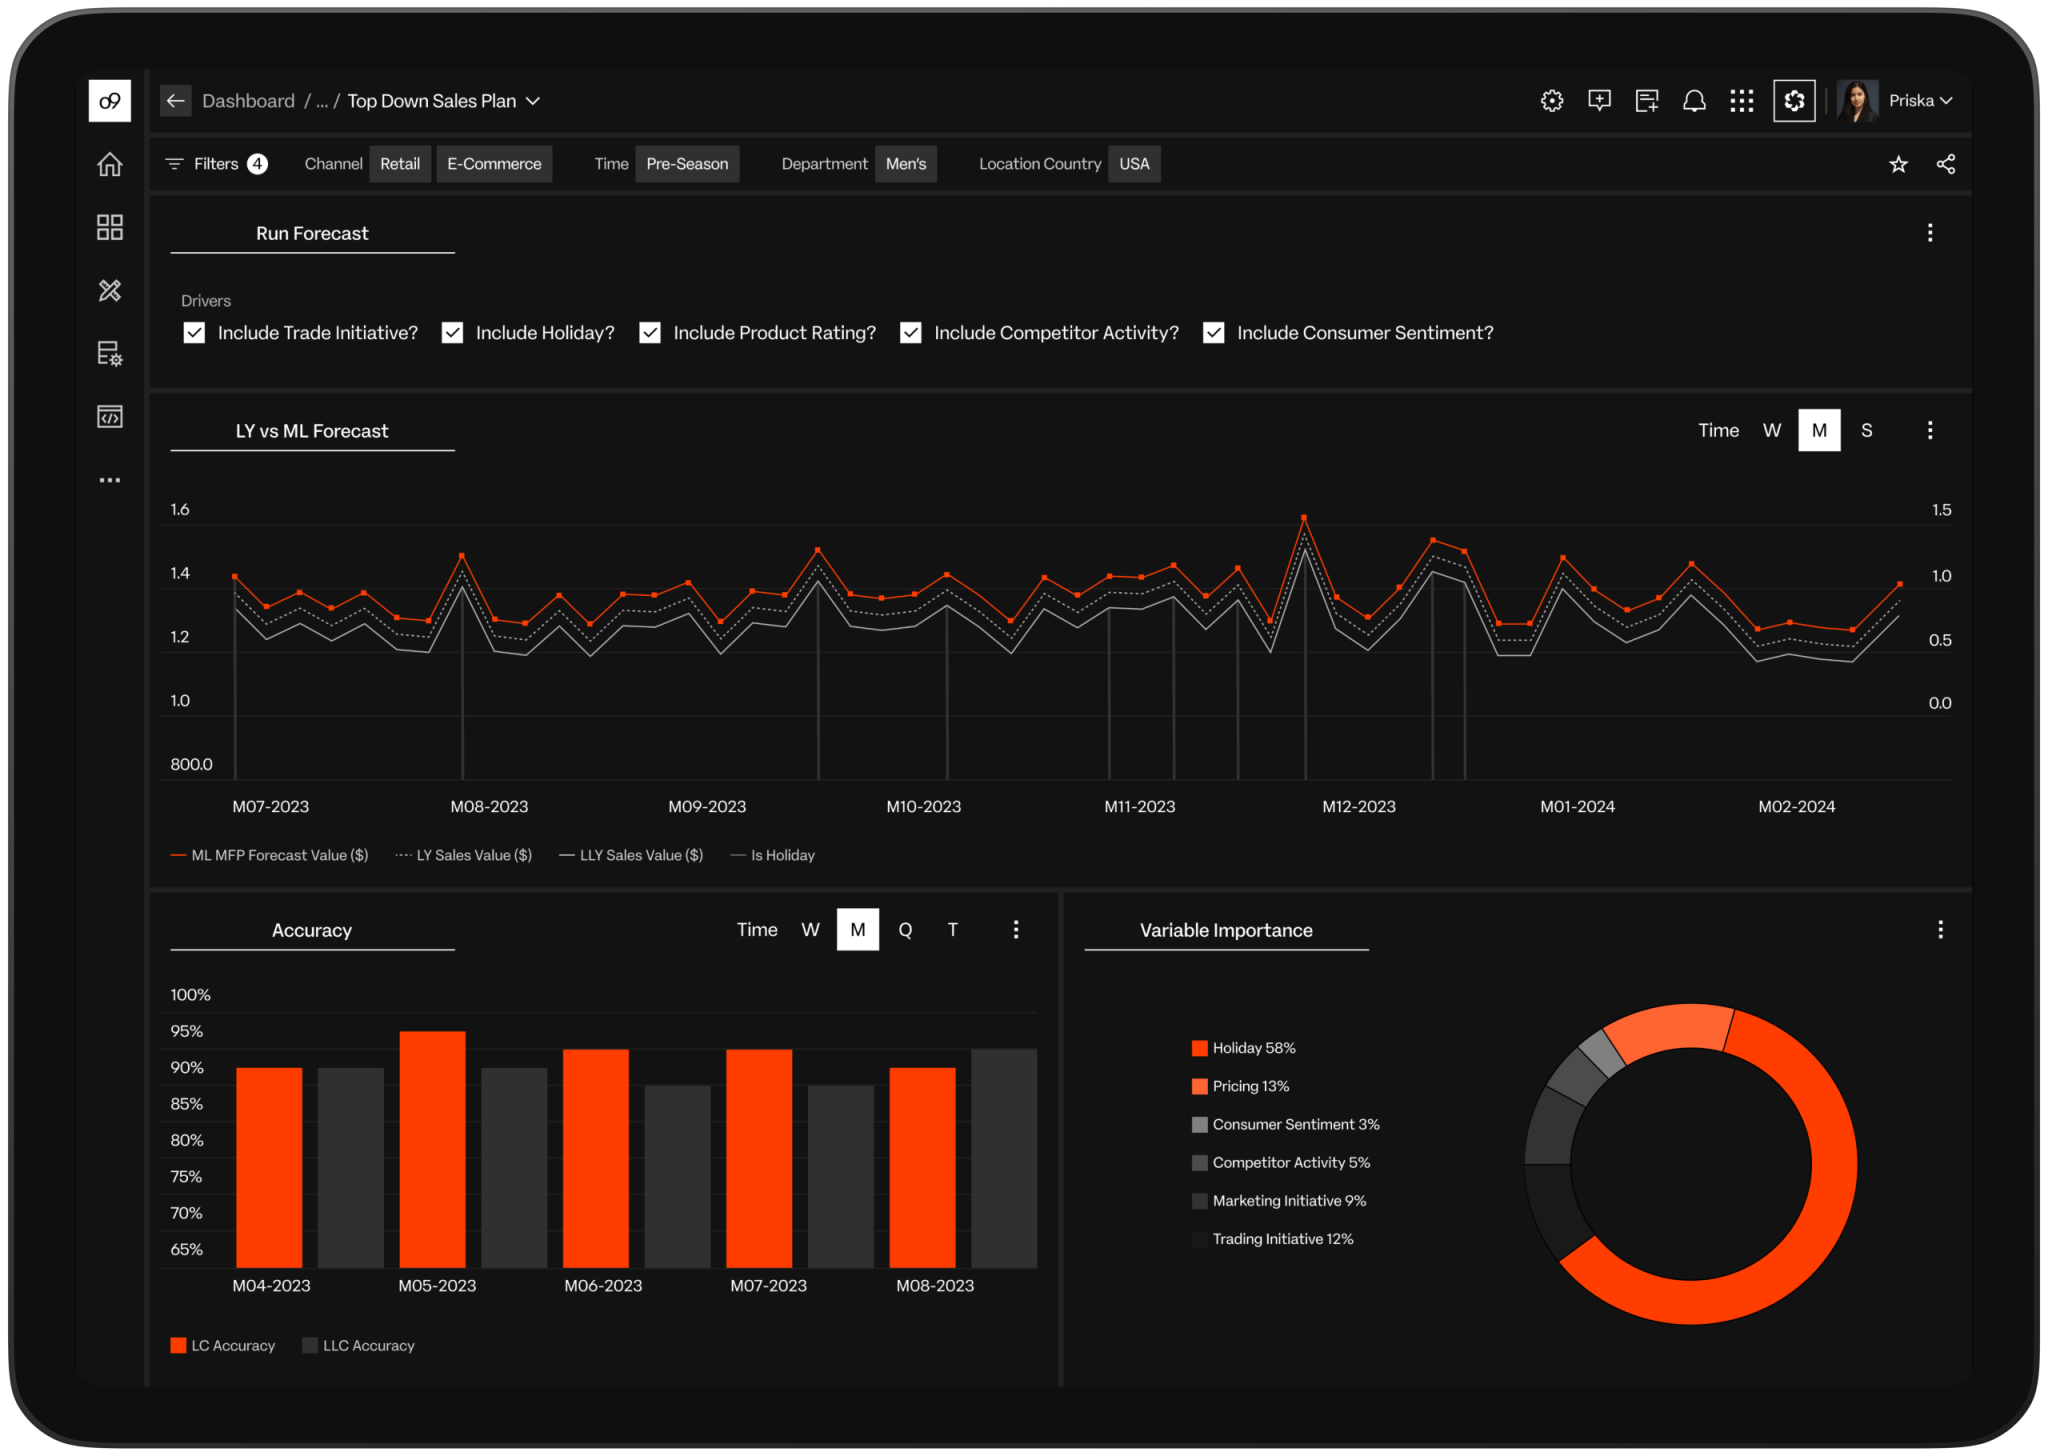Open the Priska user menu dropdown
Screen dimensions: 2048x1456
(1920, 101)
